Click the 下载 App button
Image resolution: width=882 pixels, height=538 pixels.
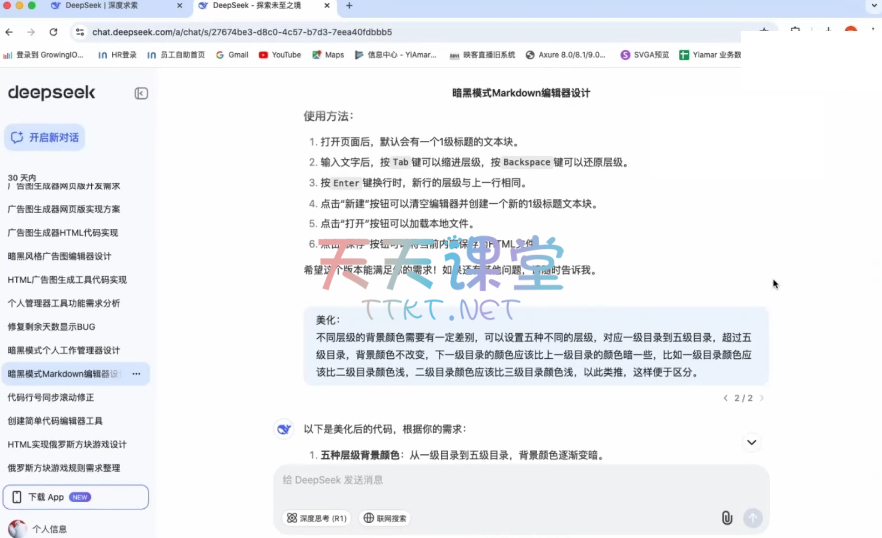pyautogui.click(x=76, y=497)
